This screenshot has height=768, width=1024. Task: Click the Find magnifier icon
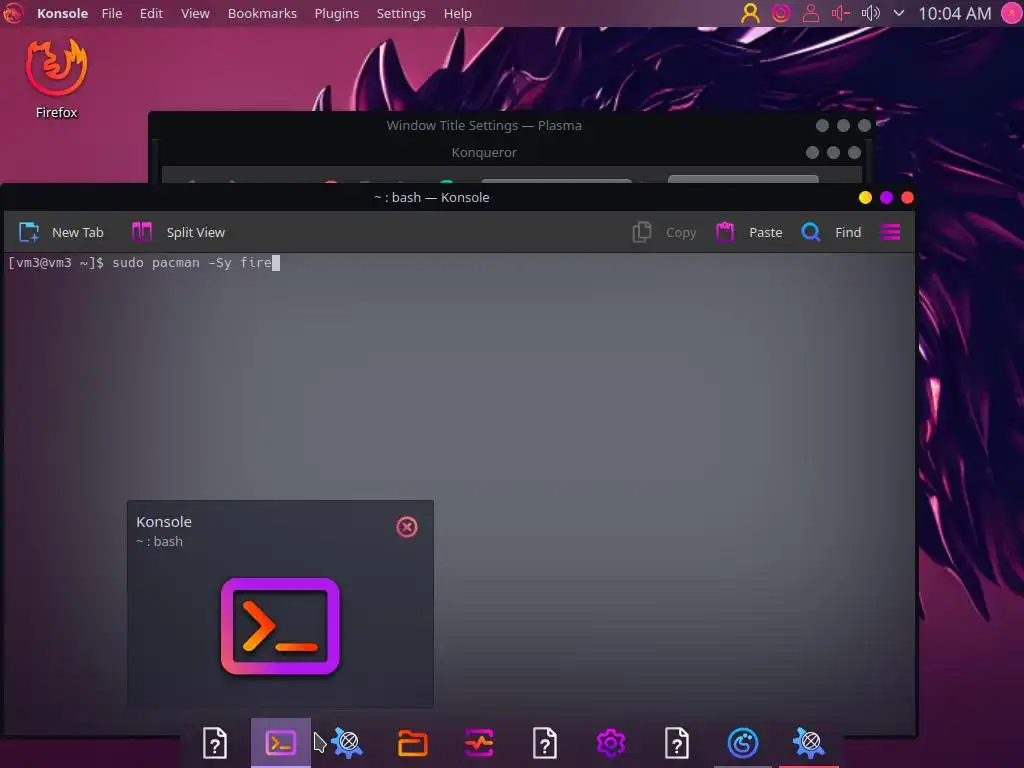point(810,232)
